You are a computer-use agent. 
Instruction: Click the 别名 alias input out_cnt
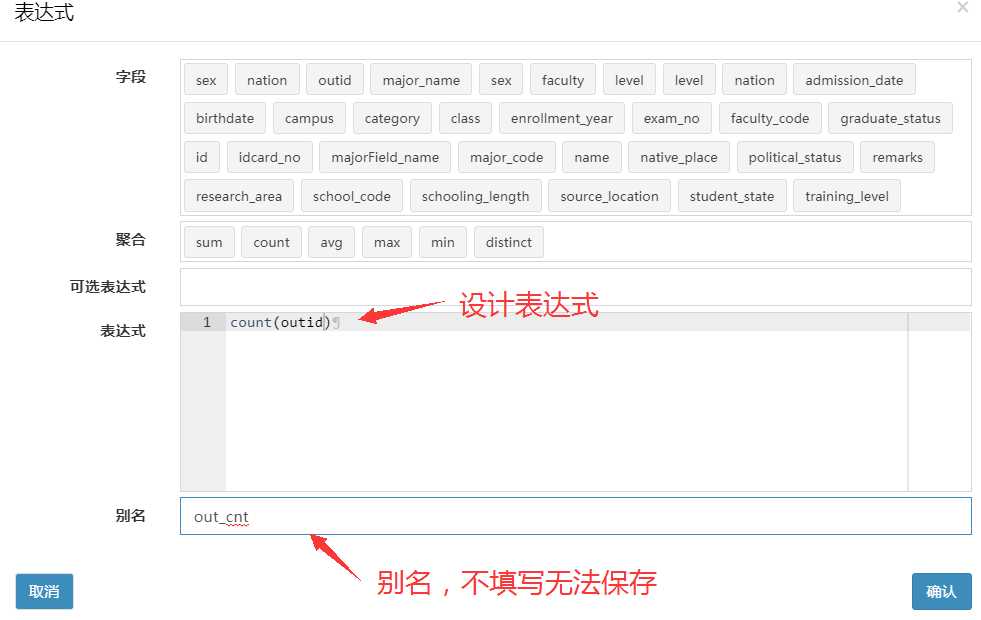(576, 516)
